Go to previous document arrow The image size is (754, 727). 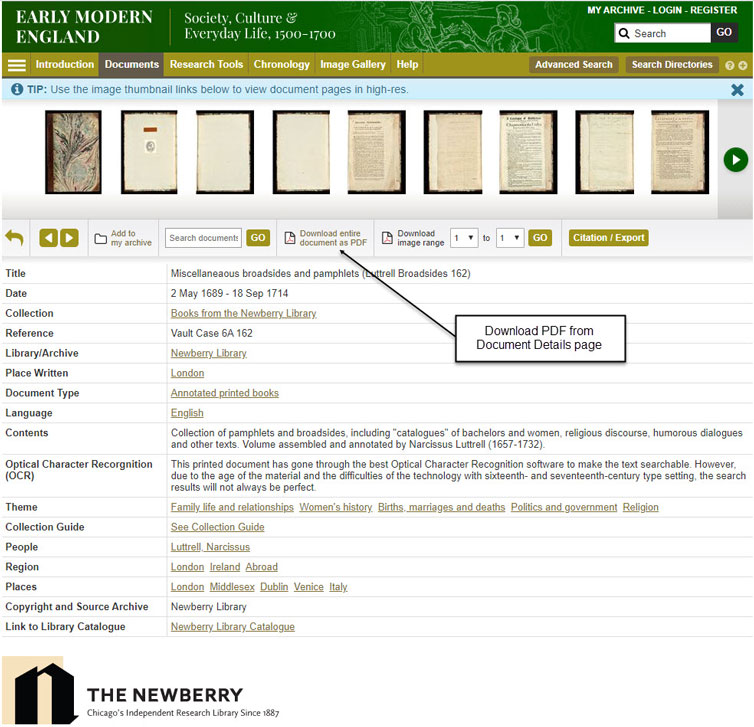[x=49, y=238]
